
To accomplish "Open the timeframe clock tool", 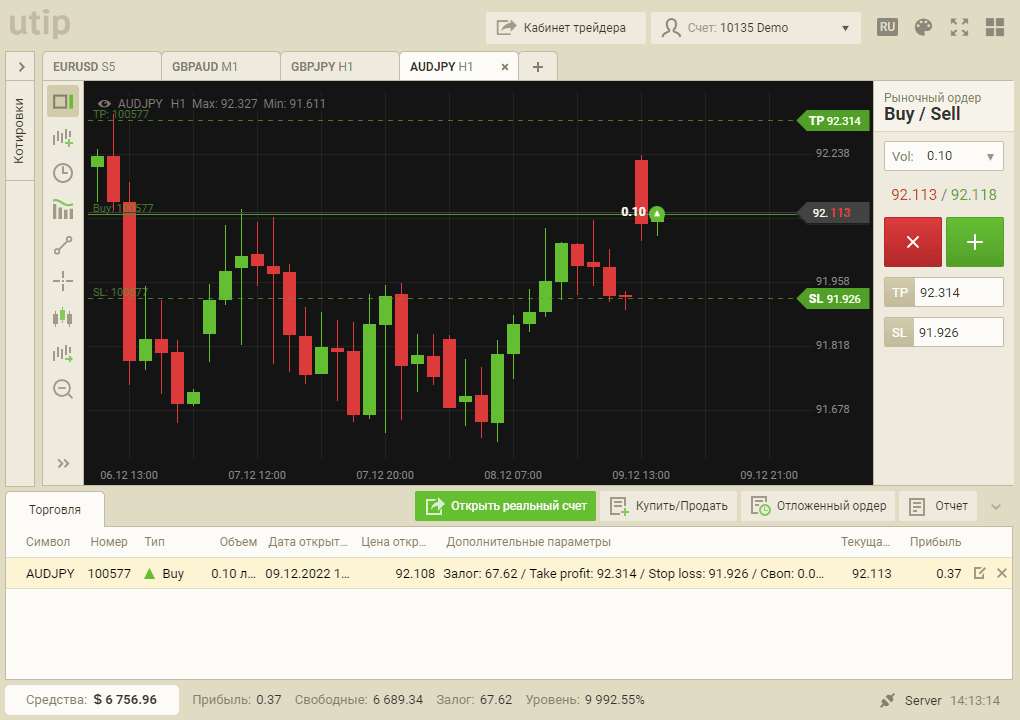I will 63,173.
